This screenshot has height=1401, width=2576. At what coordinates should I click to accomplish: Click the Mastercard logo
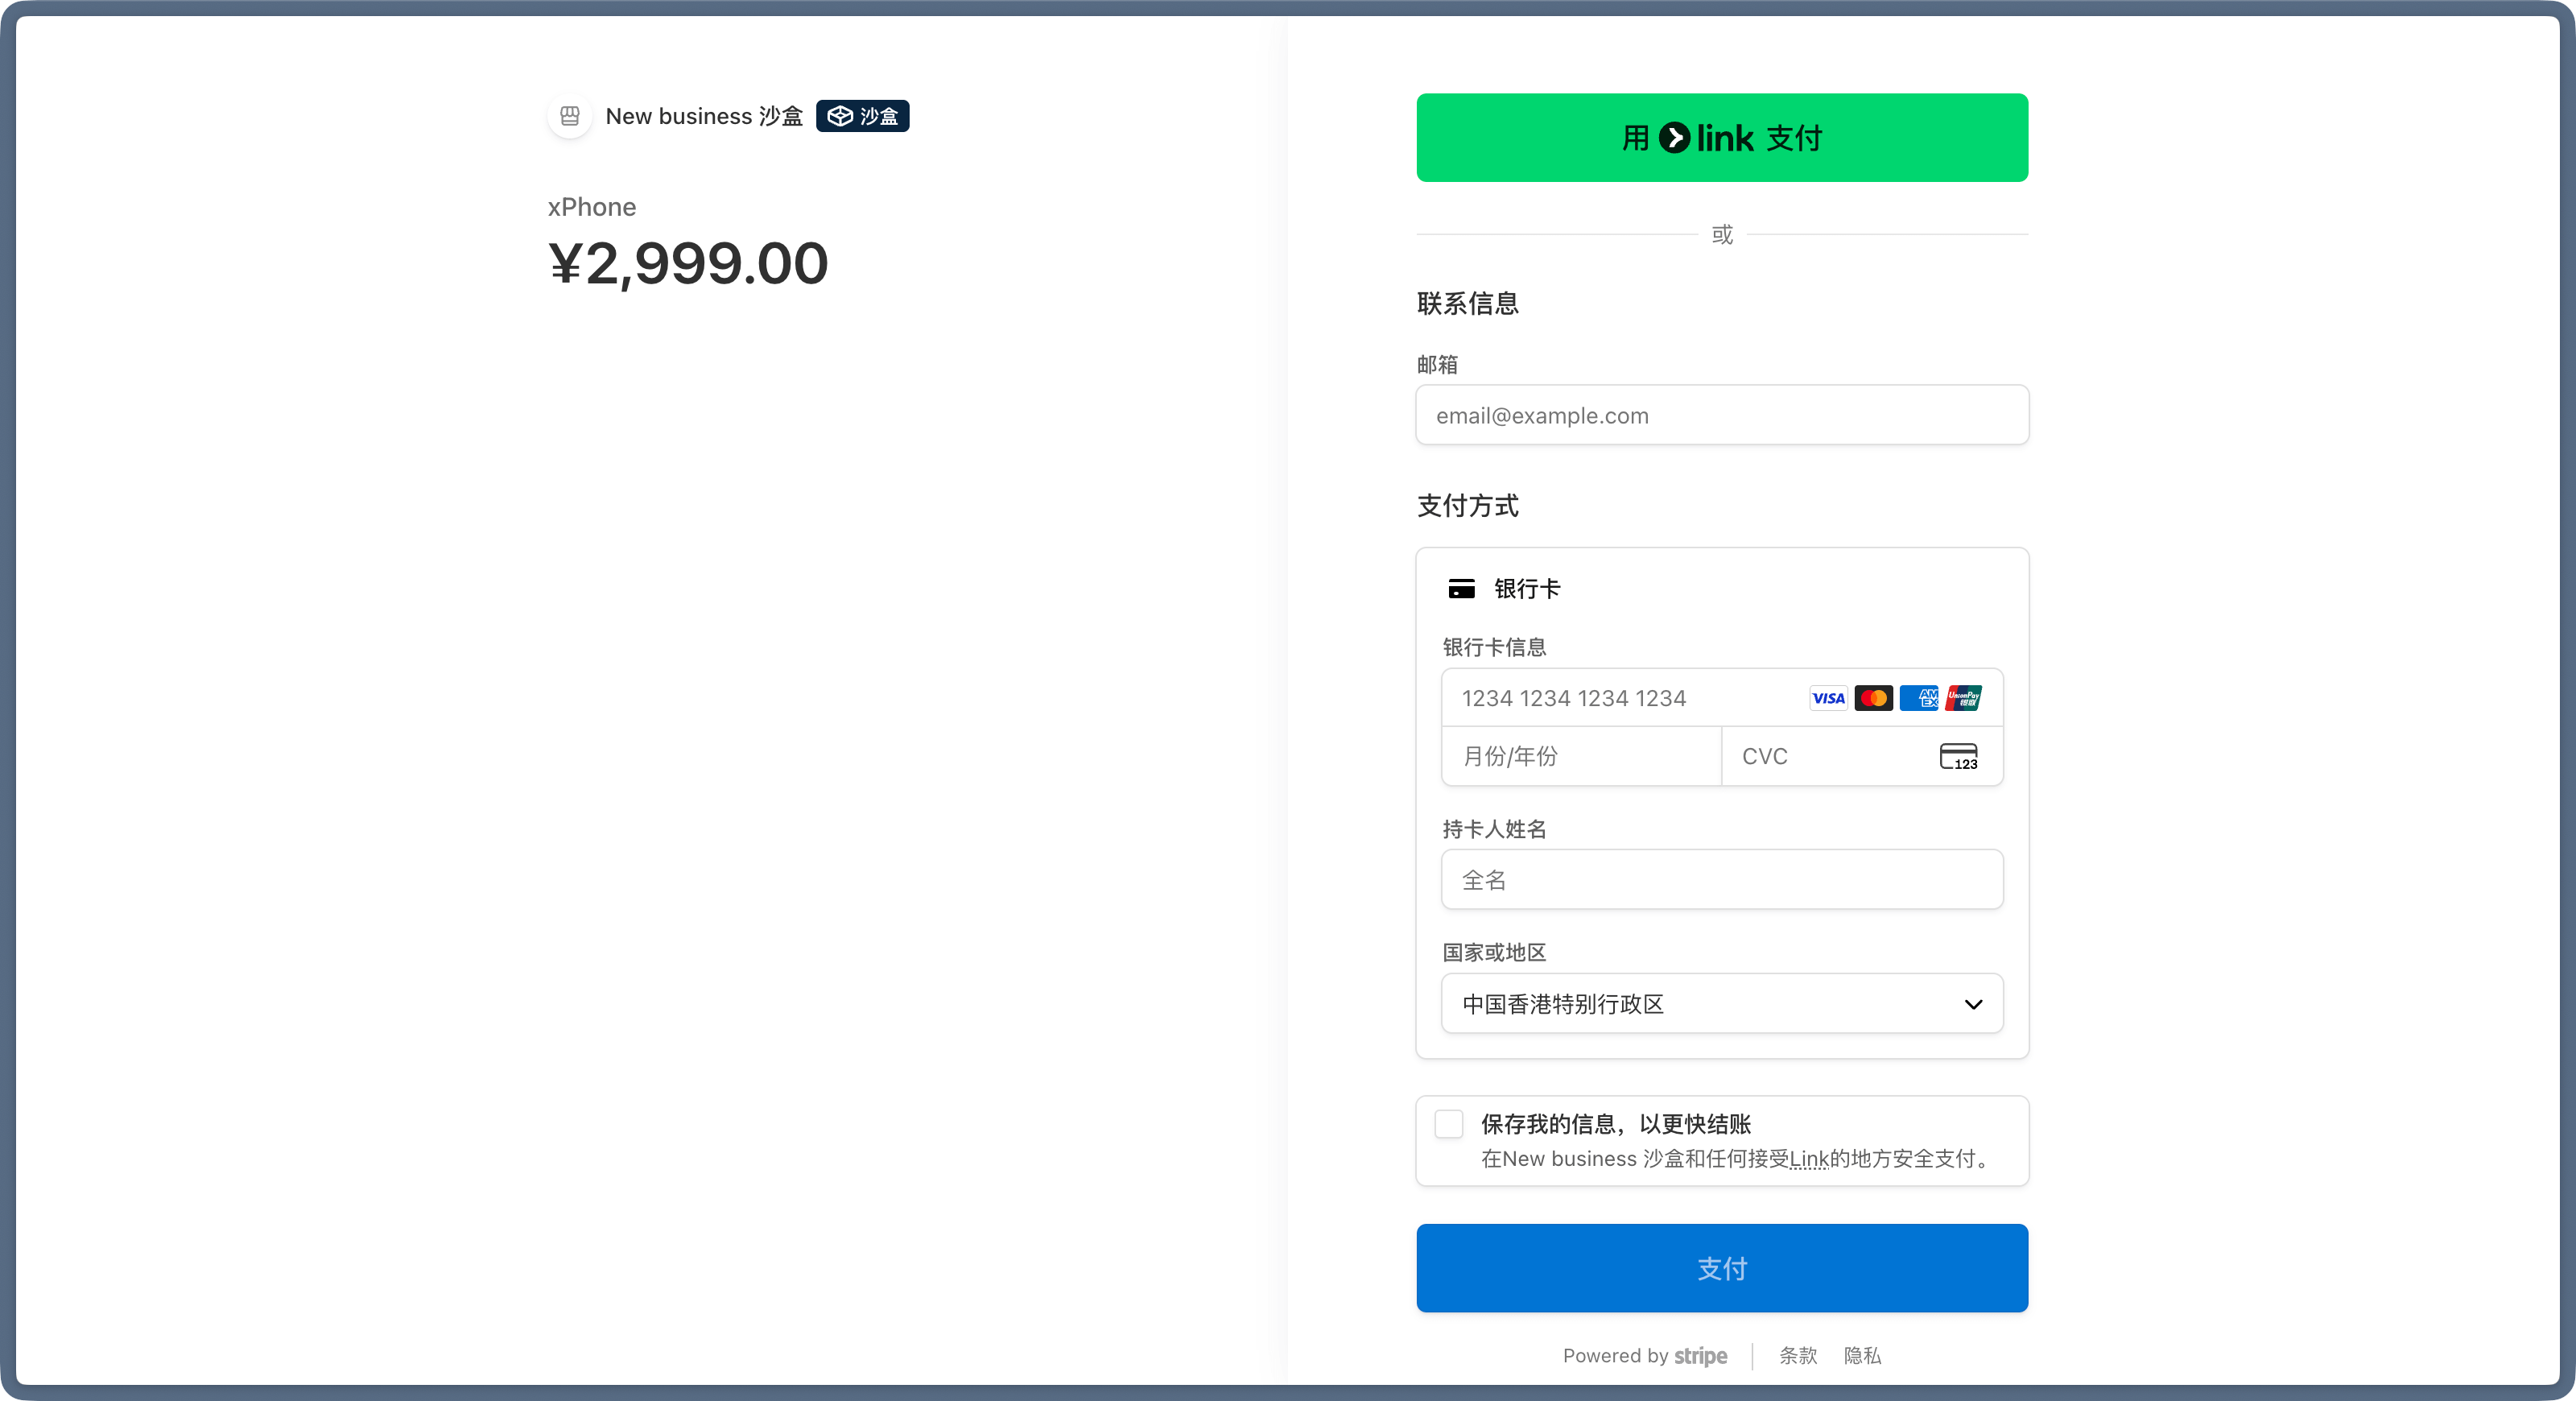pos(1873,698)
